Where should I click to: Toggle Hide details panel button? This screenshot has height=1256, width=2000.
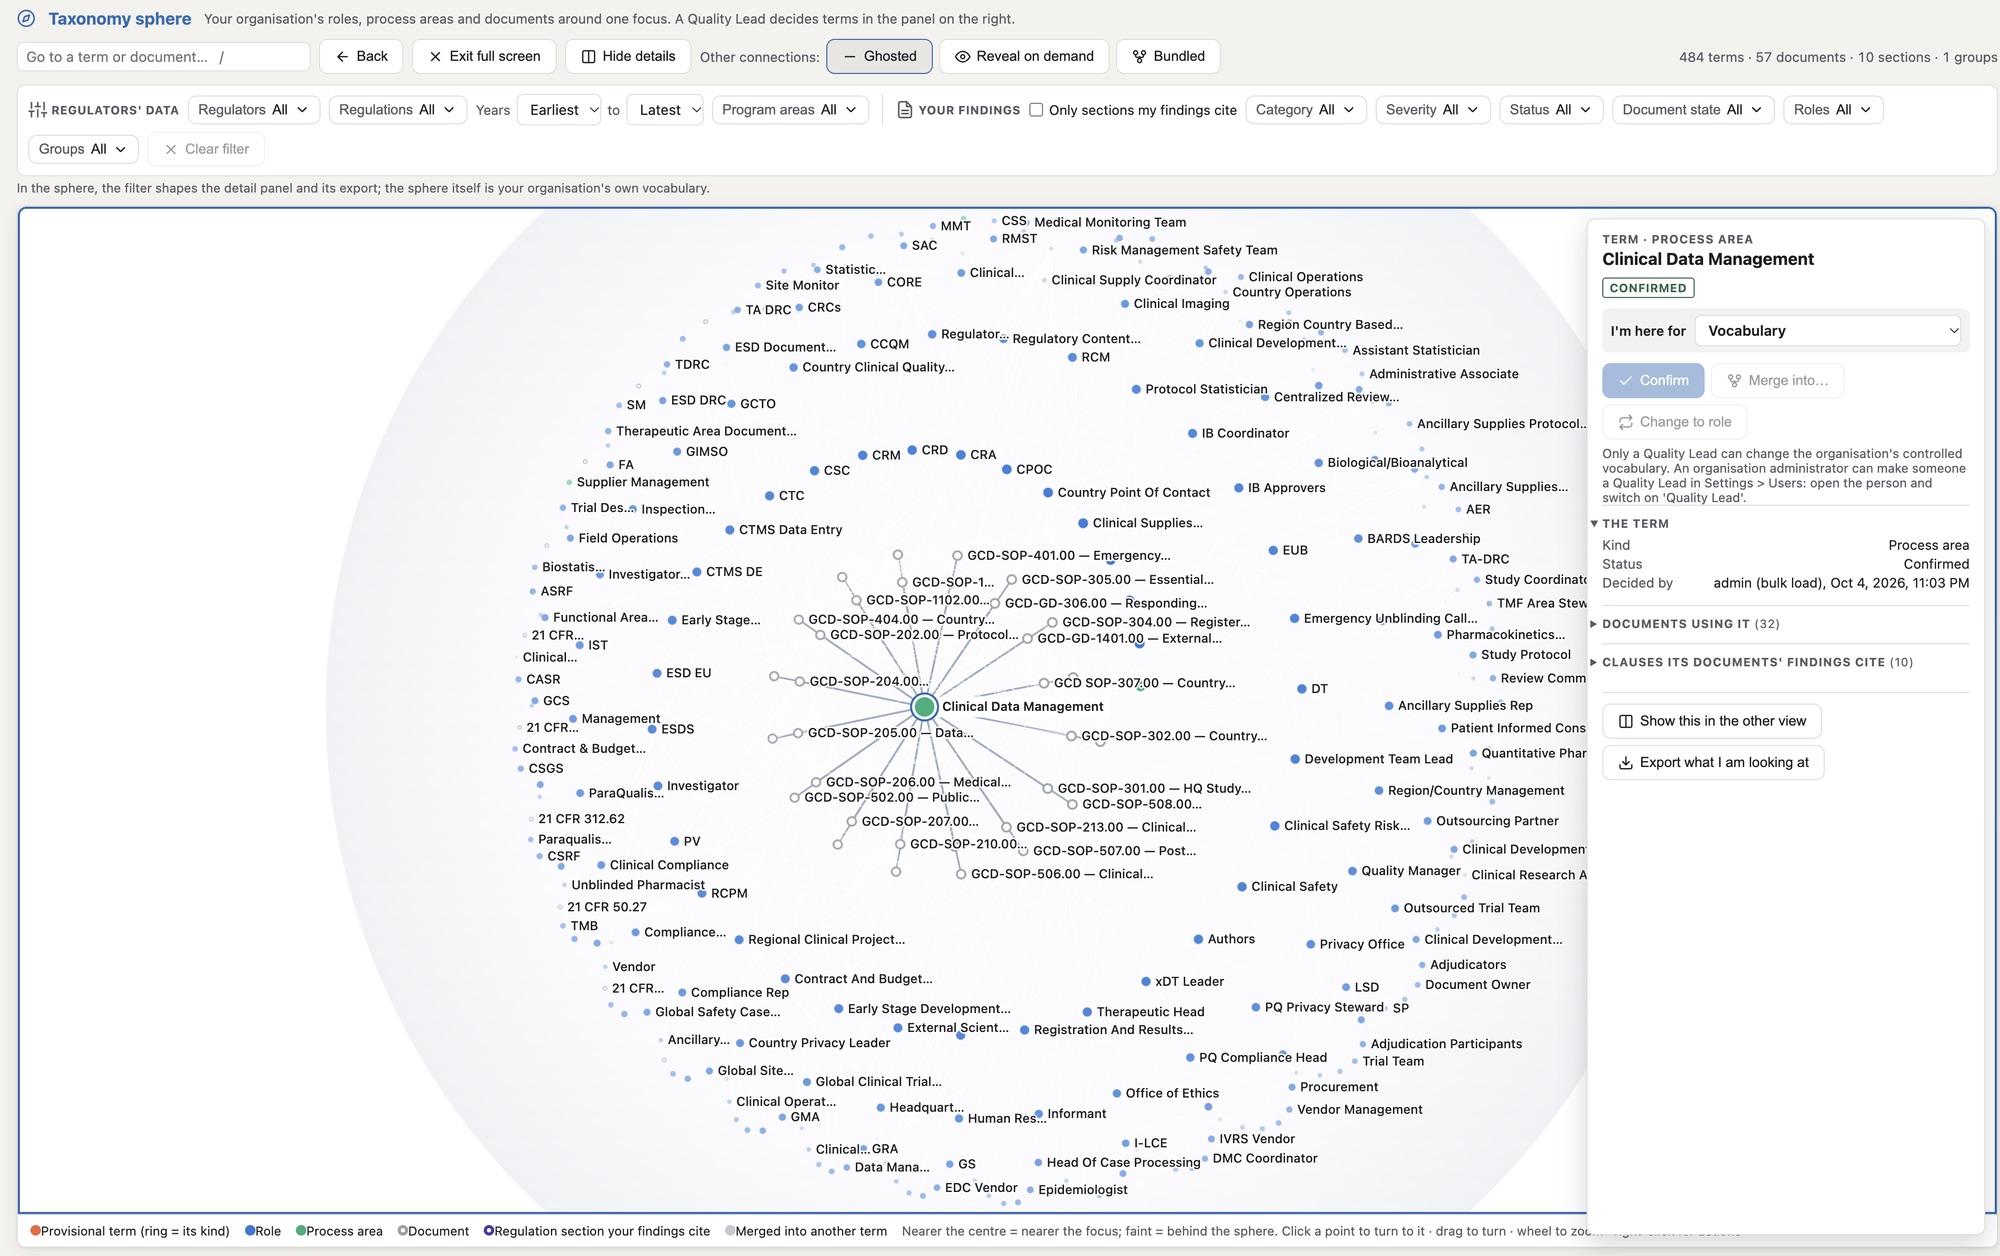[x=628, y=56]
